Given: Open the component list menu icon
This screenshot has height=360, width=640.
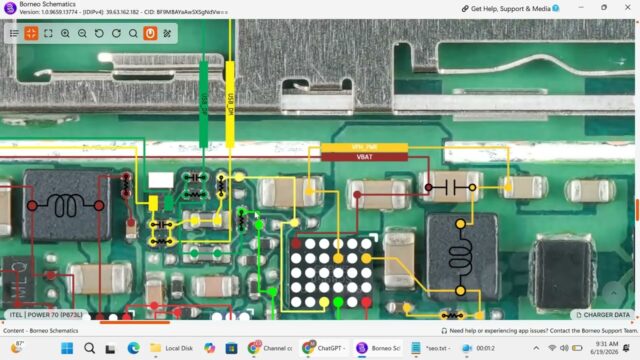Looking at the screenshot, I should coord(14,33).
